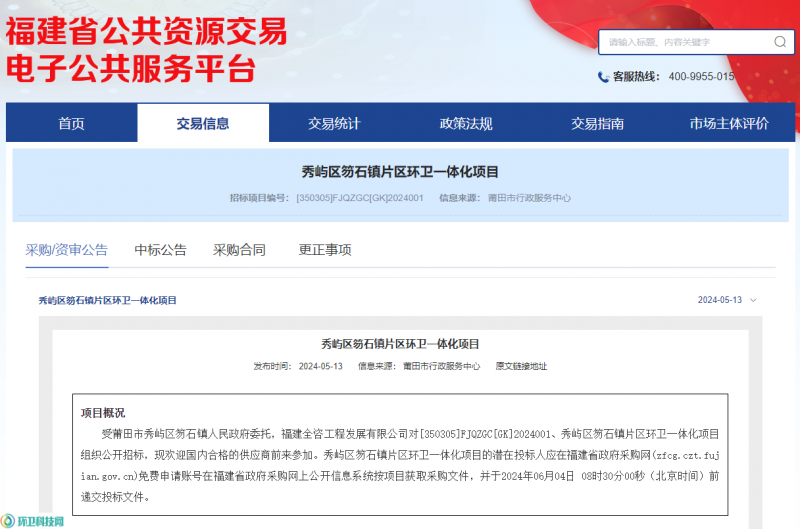Switch to the 中标公告 tab
The width and height of the screenshot is (800, 529).
coord(160,250)
